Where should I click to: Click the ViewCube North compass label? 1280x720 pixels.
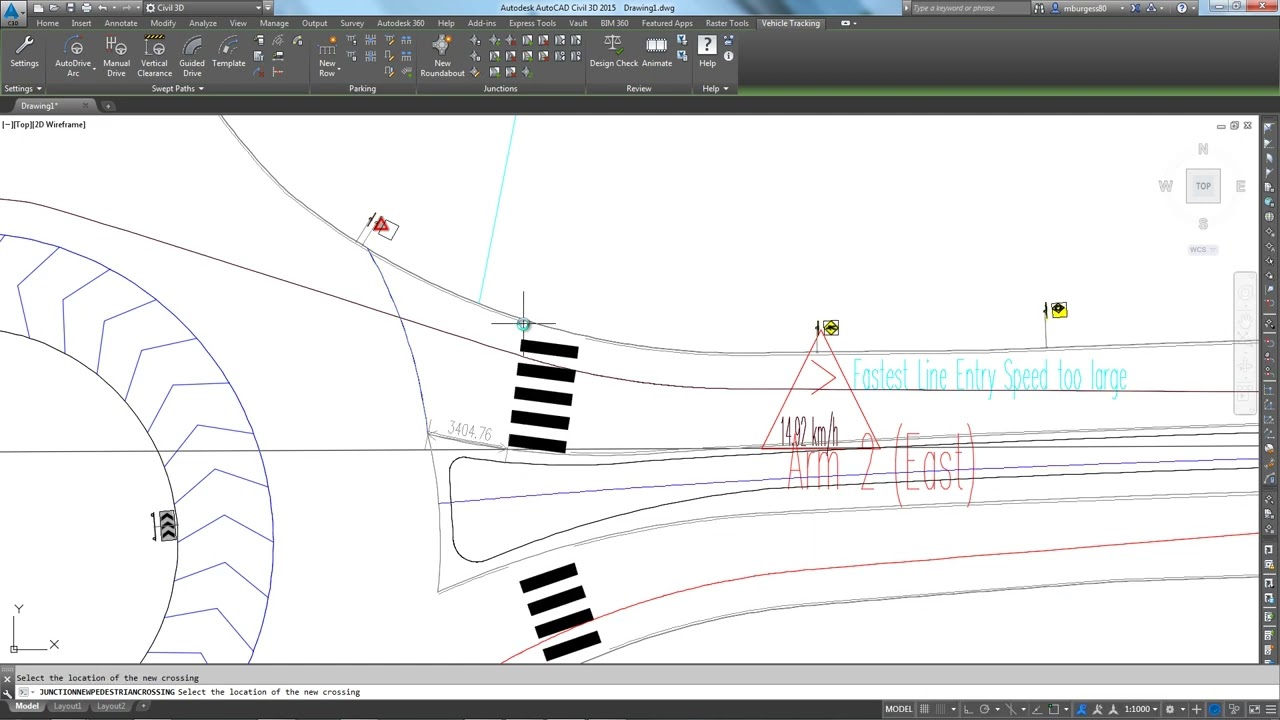pos(1203,149)
